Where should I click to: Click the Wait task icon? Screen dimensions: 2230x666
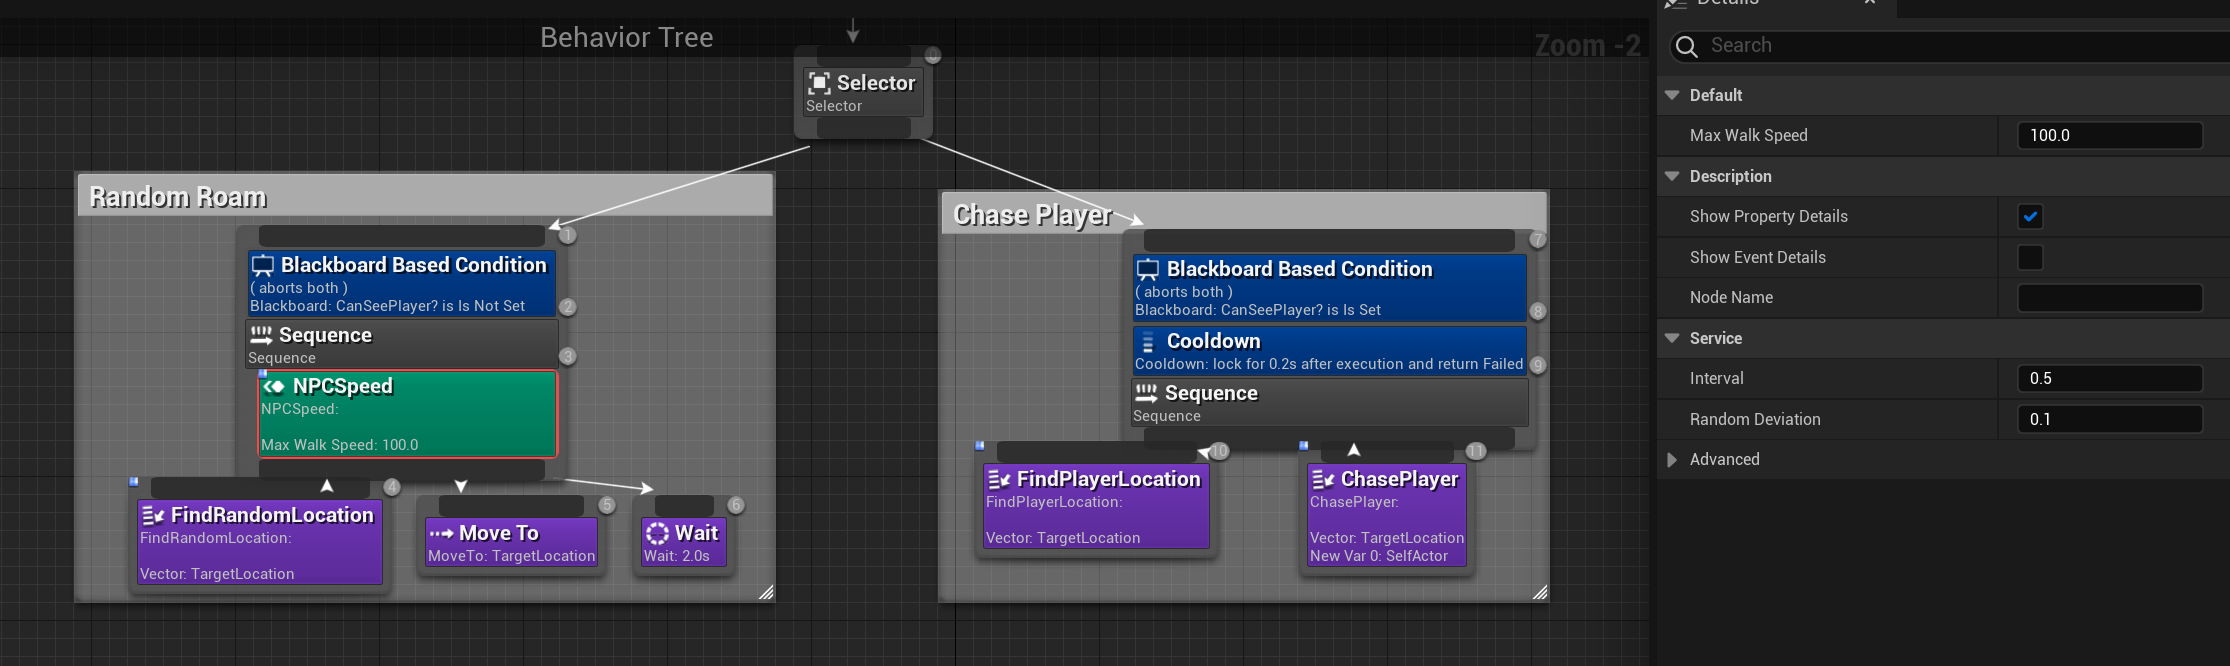point(657,533)
